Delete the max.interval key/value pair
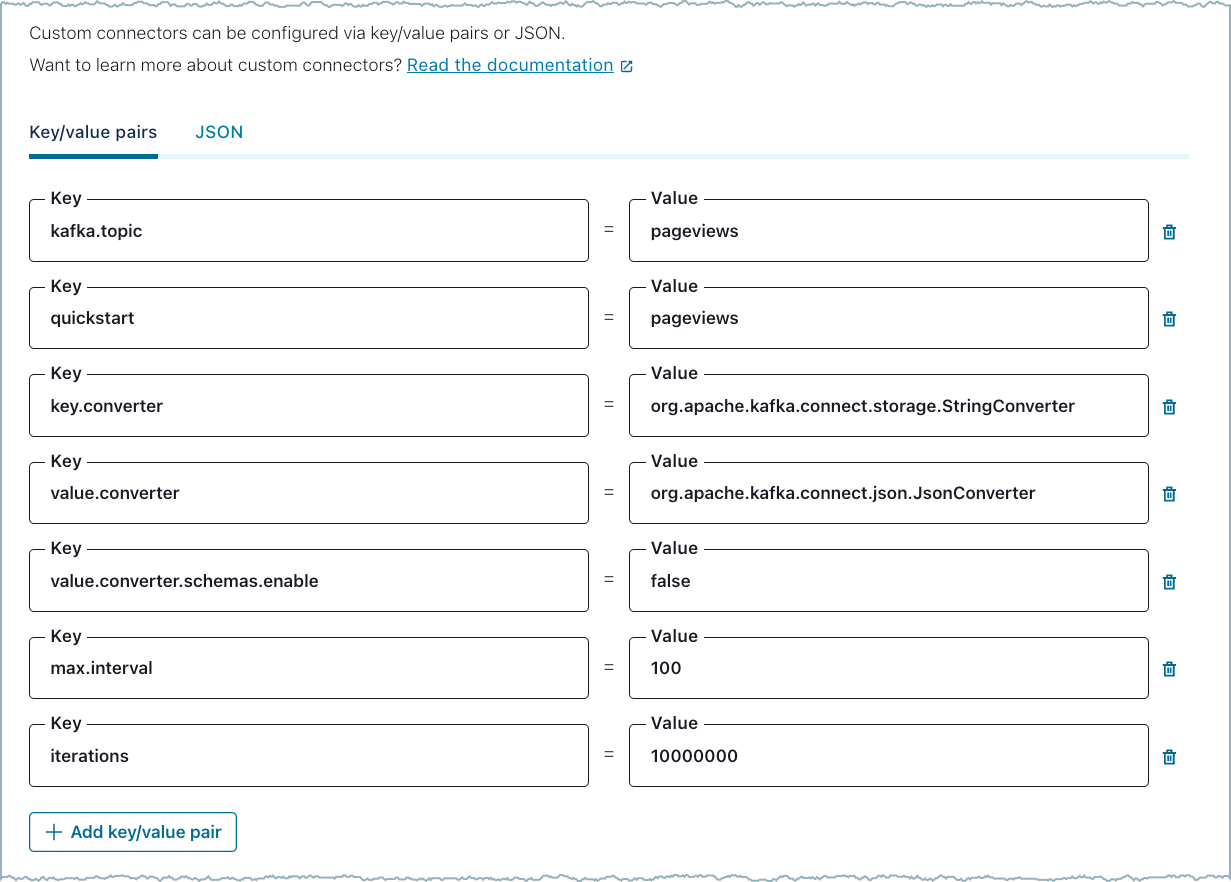 pos(1169,669)
